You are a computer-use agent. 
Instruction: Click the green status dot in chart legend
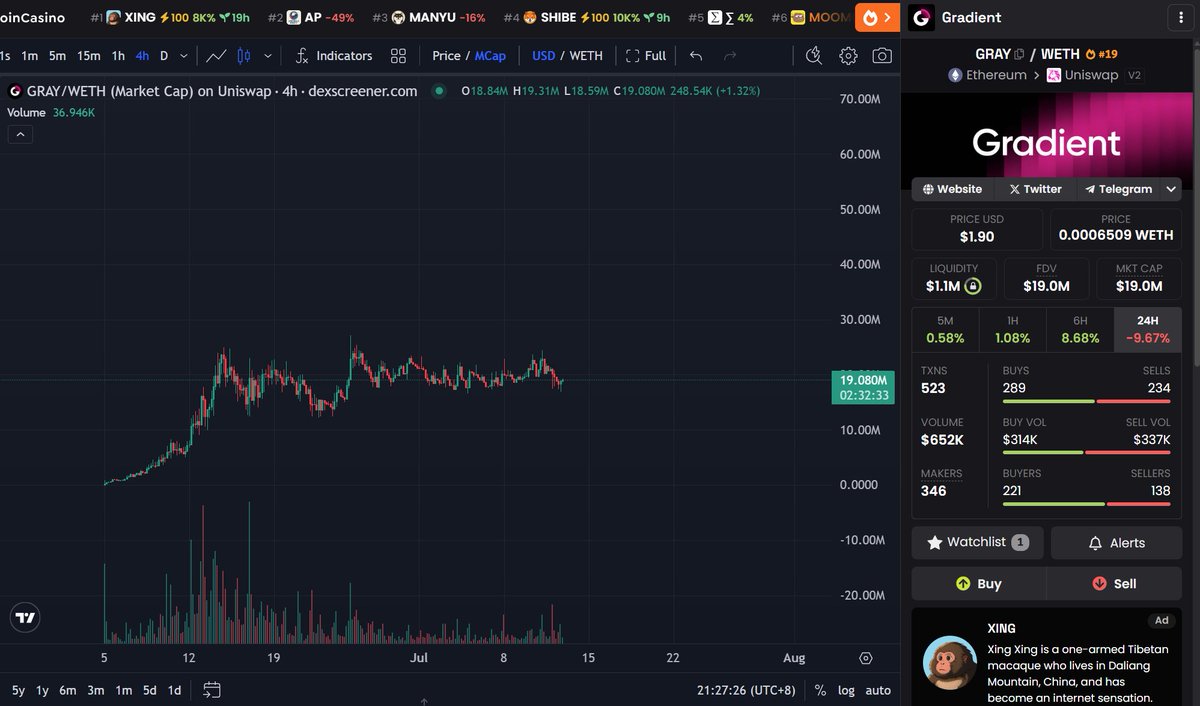point(438,91)
